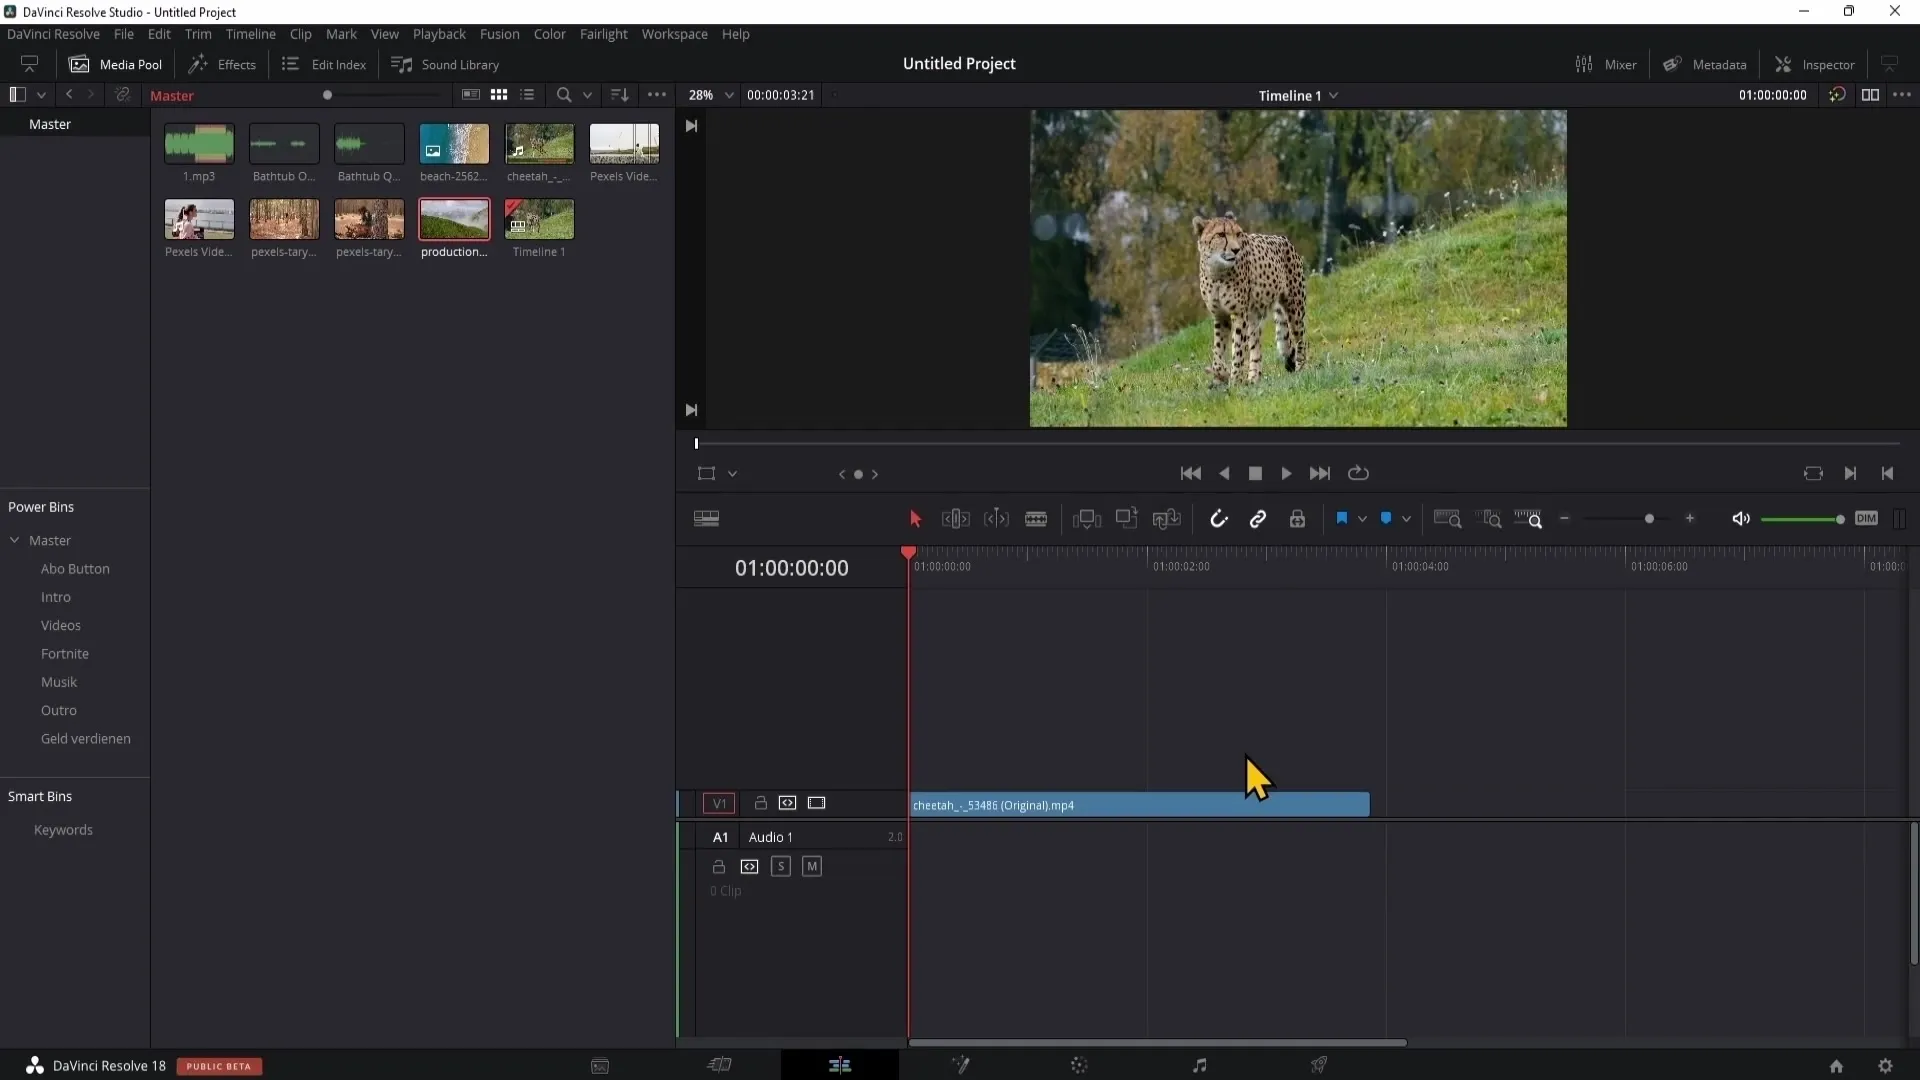This screenshot has height=1080, width=1920.
Task: Toggle the Timeline zoom-to-fit icon
Action: click(x=1449, y=518)
